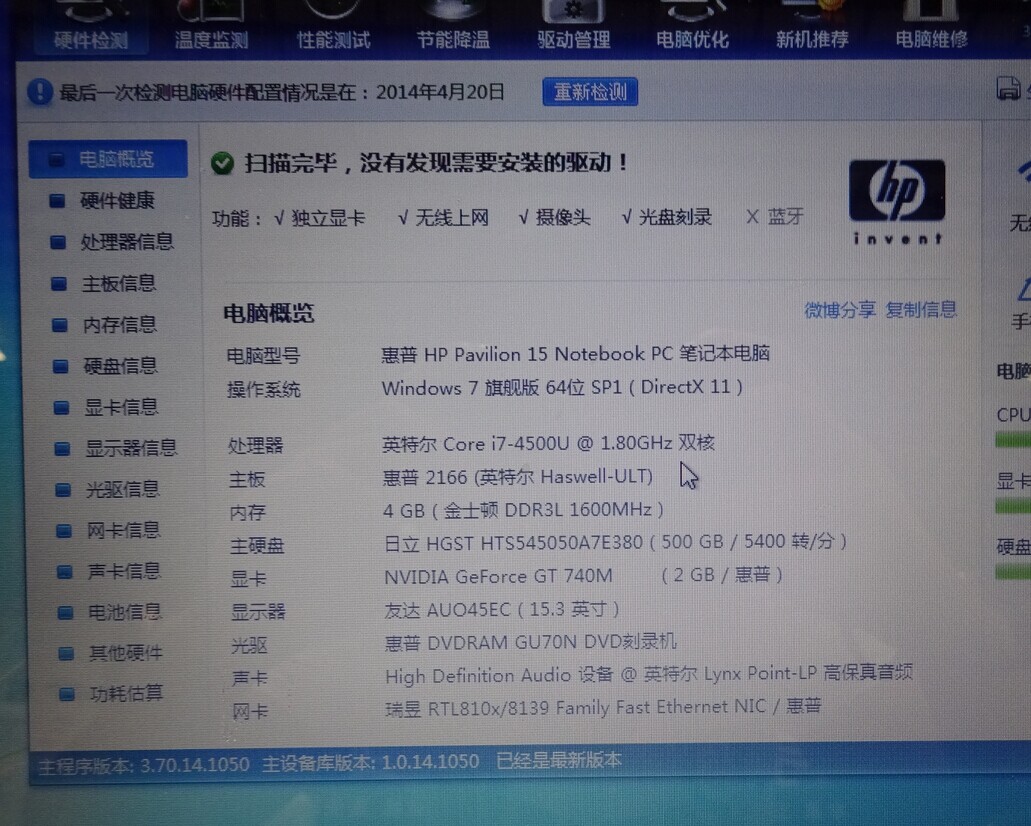Screen dimensions: 1031x826
Task: Click the HP invent logo
Action: click(x=896, y=201)
